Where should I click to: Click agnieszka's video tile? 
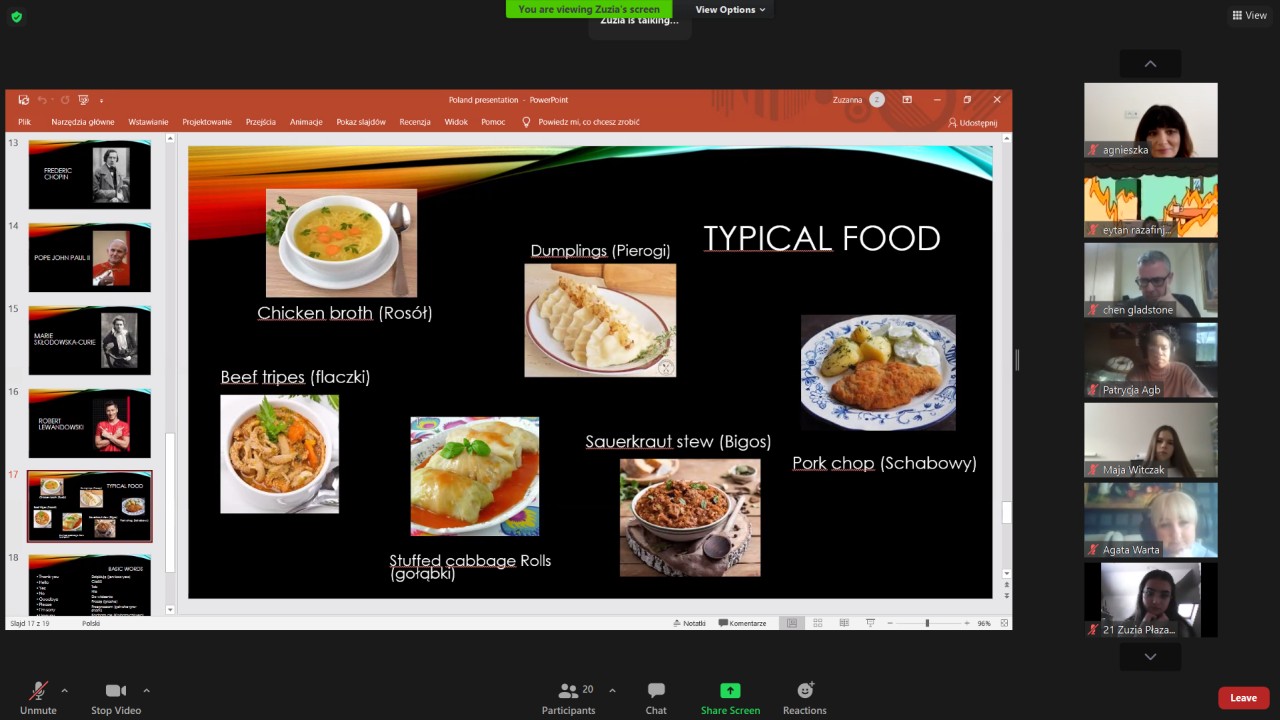(x=1151, y=120)
